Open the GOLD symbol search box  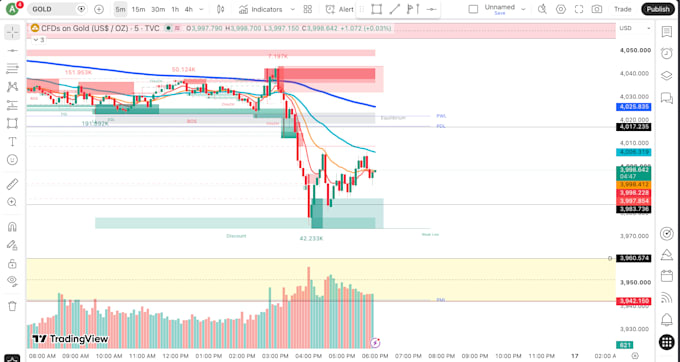coord(57,9)
